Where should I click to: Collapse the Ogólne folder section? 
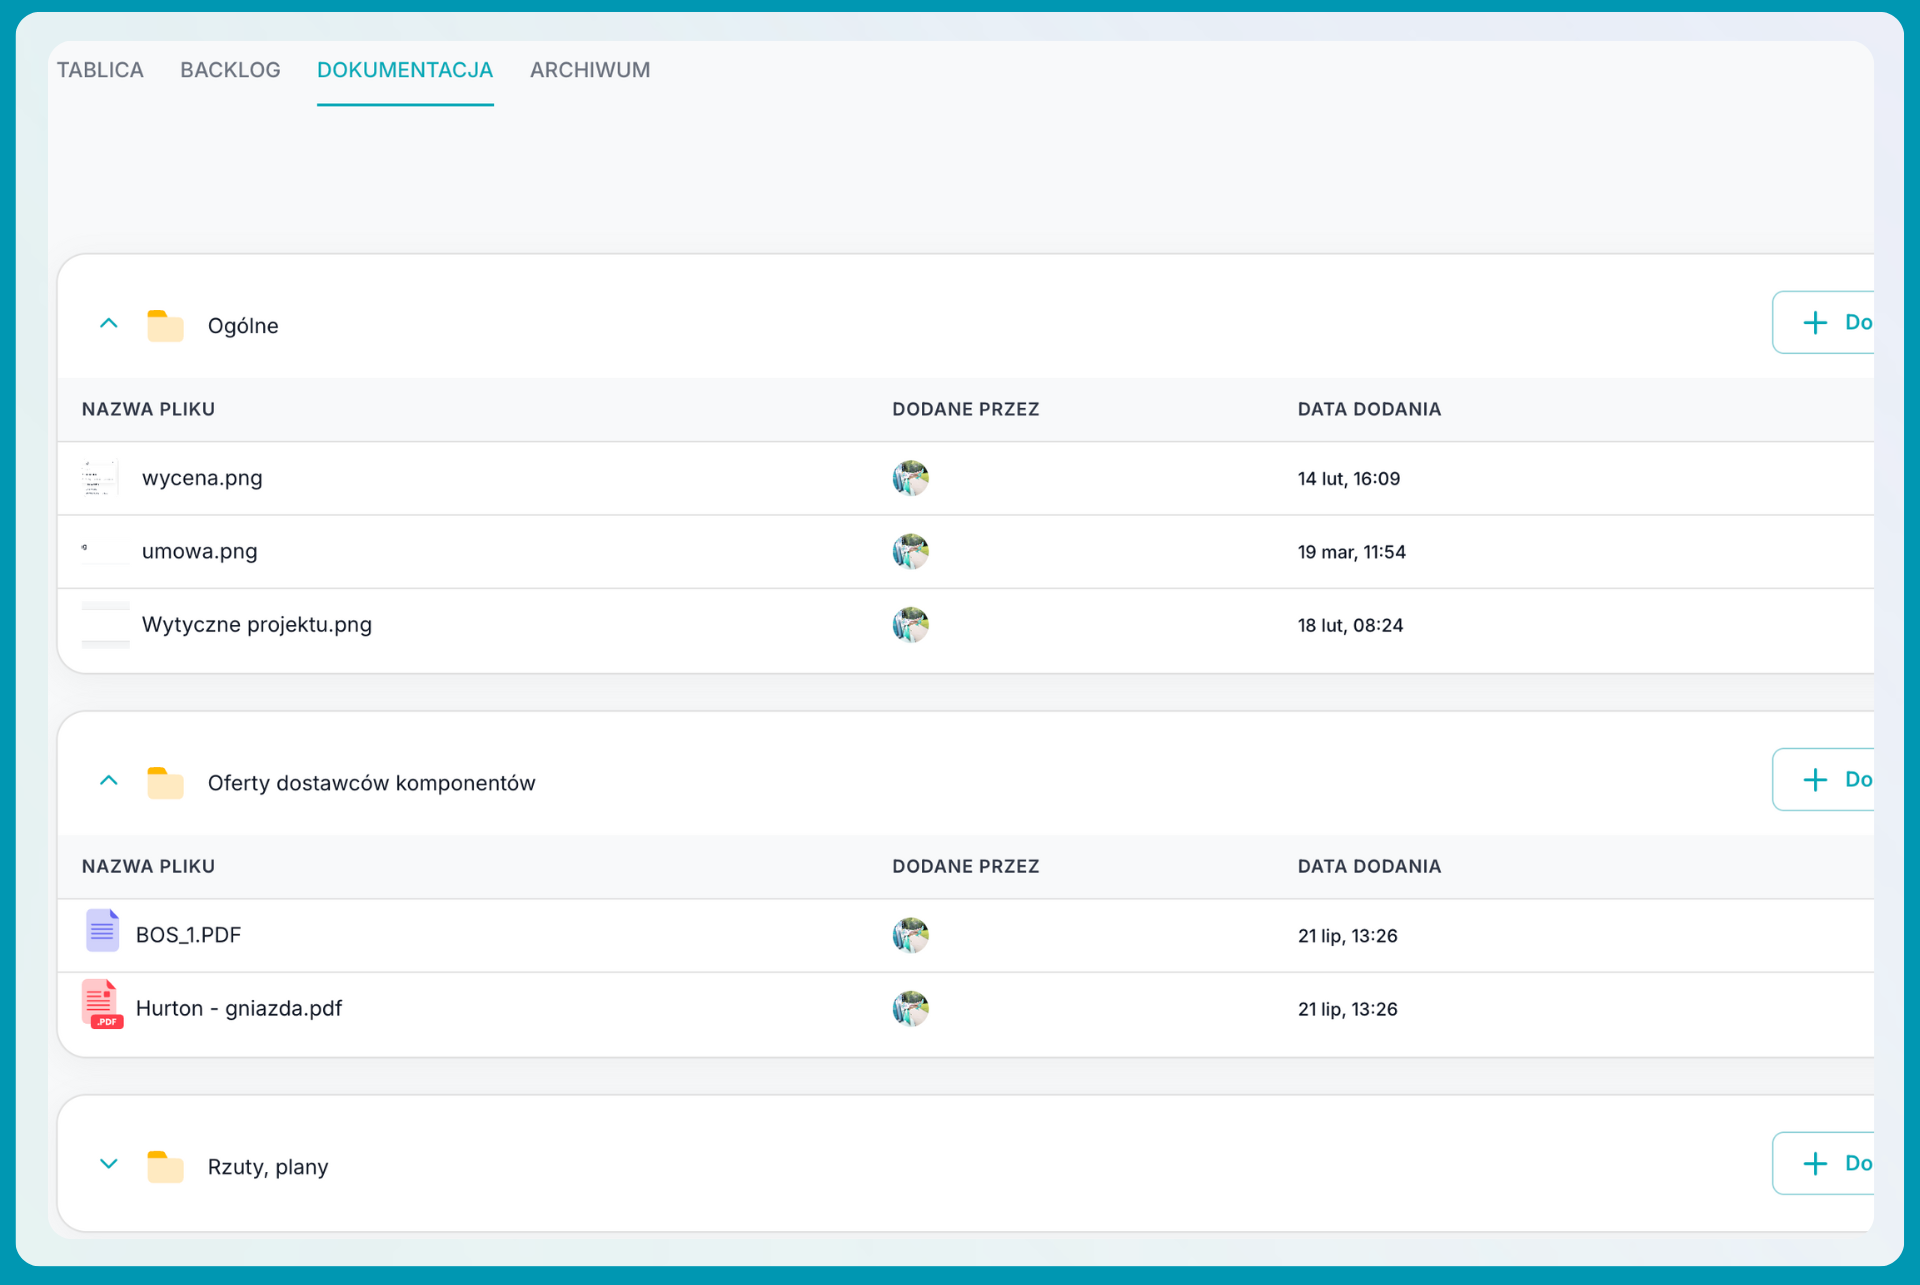tap(109, 324)
